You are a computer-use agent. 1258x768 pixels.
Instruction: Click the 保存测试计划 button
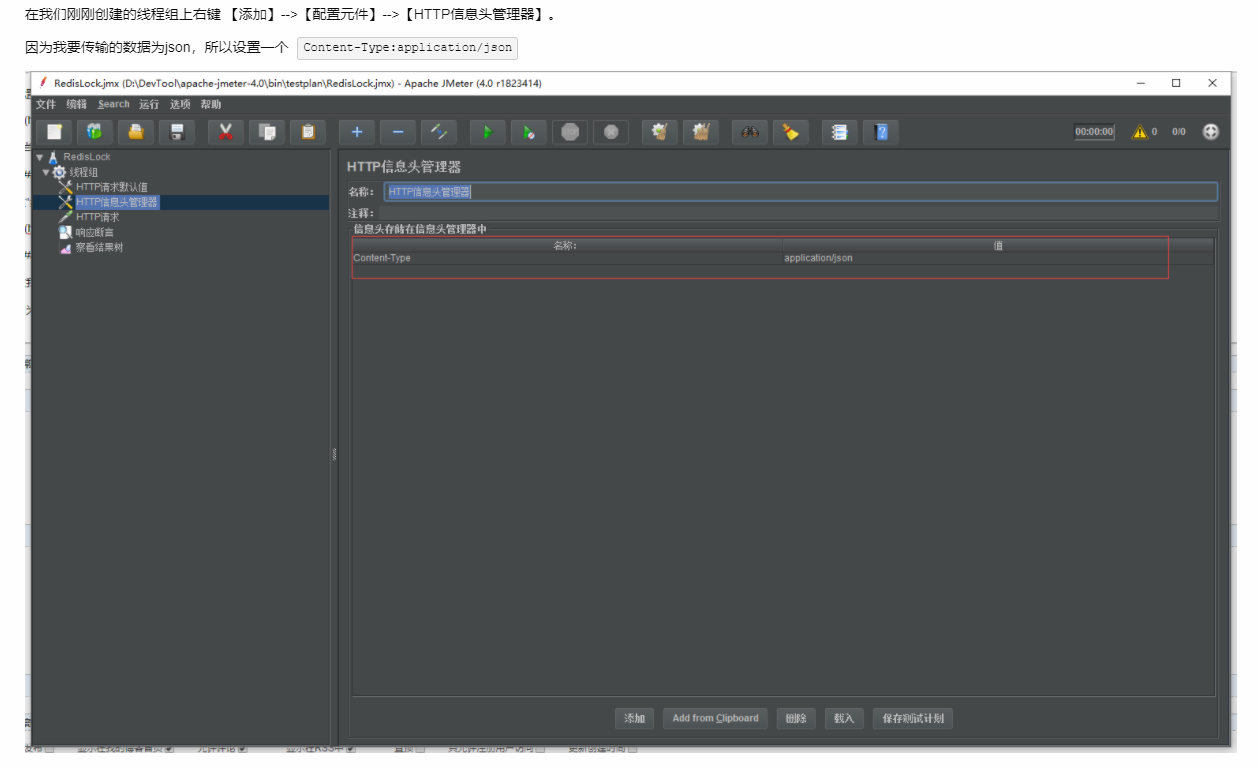click(913, 718)
